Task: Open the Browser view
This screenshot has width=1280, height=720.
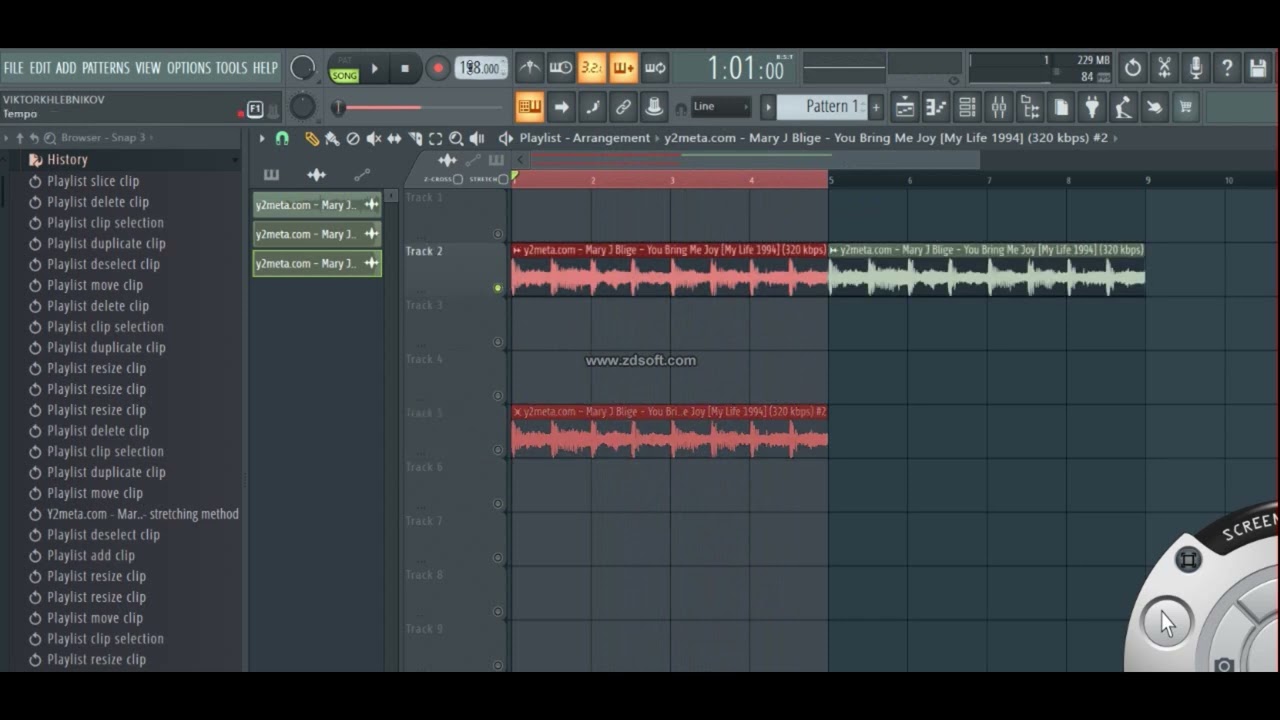Action: 1029,106
